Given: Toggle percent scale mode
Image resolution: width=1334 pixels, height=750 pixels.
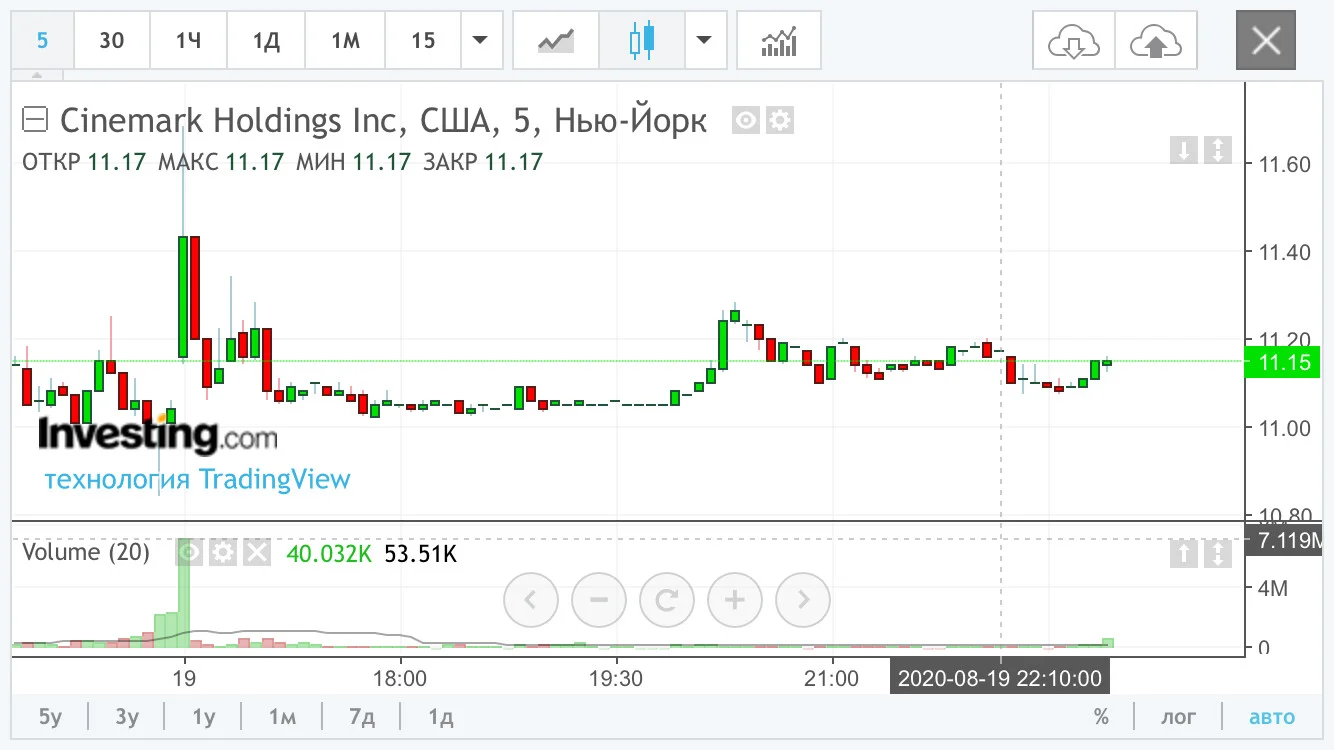Looking at the screenshot, I should pos(1101,717).
